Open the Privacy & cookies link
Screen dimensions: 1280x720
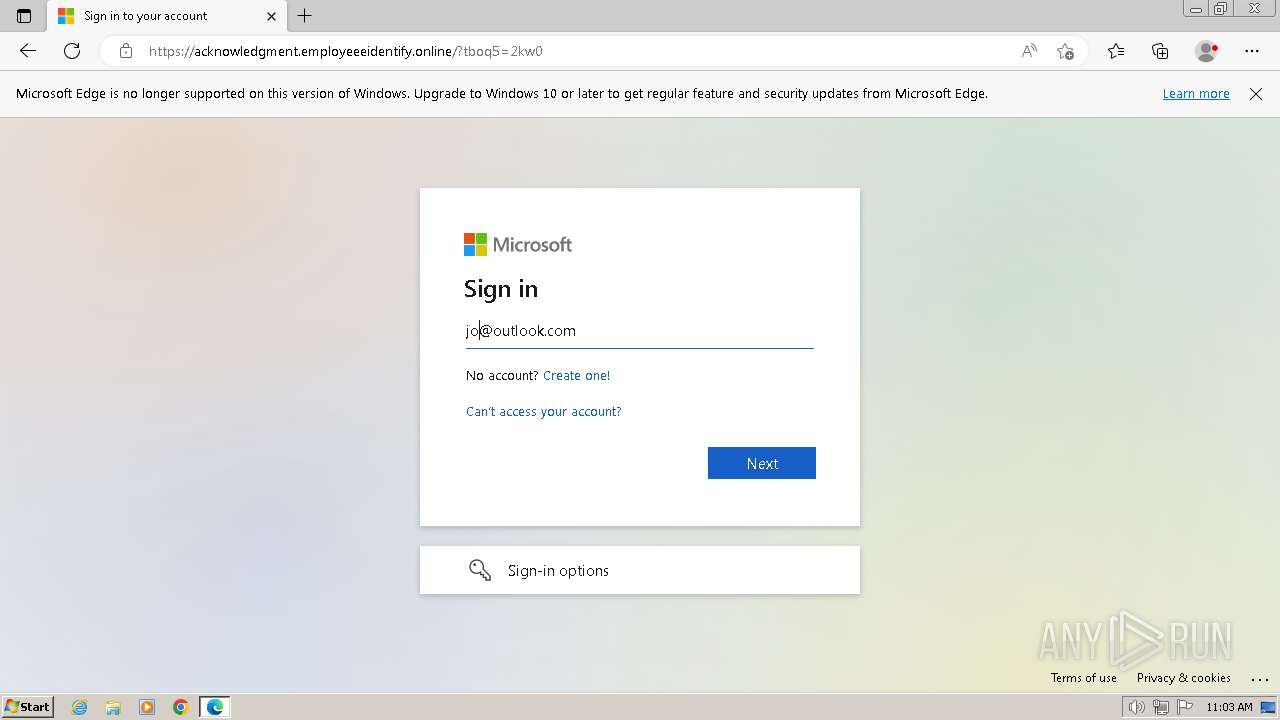pyautogui.click(x=1184, y=678)
